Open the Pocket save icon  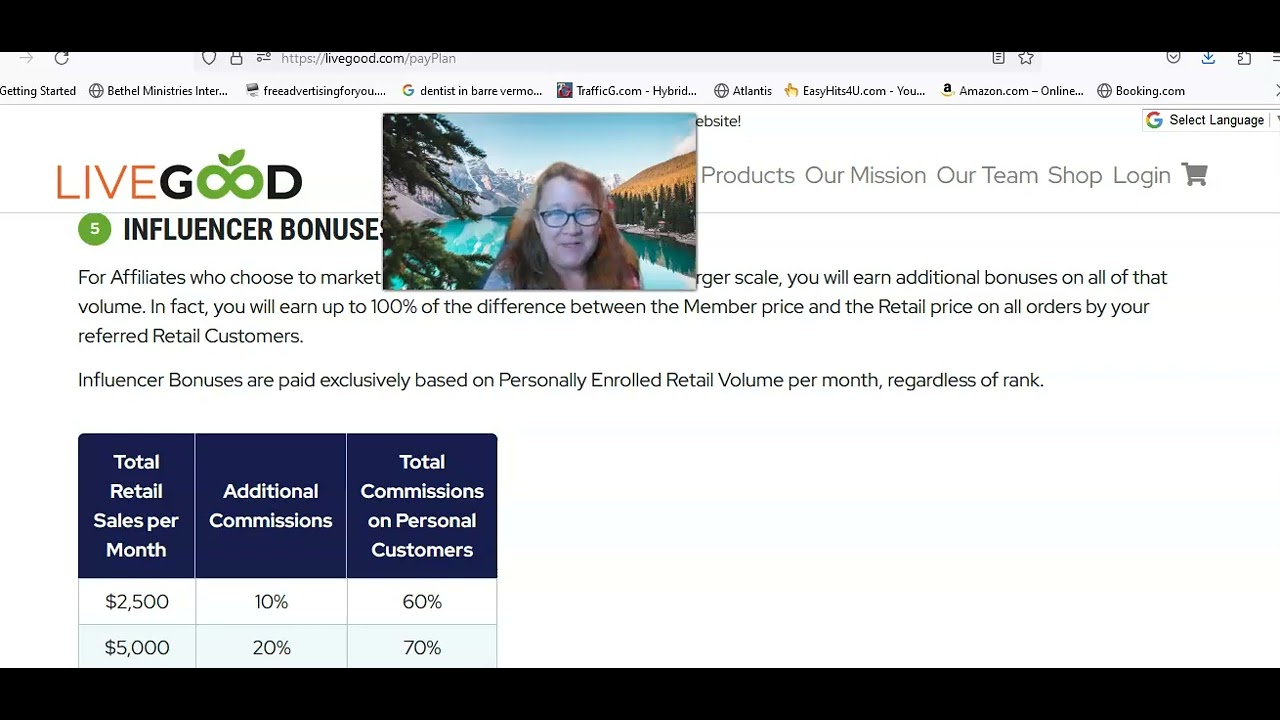[1174, 58]
